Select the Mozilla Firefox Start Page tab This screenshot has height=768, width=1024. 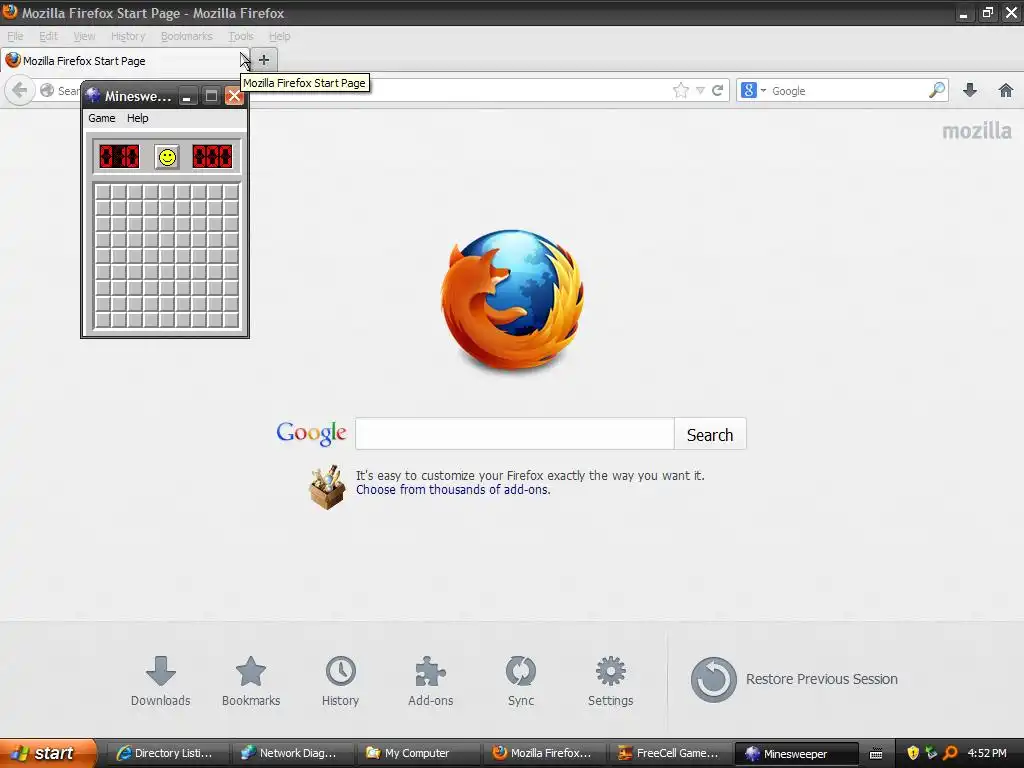click(x=124, y=61)
